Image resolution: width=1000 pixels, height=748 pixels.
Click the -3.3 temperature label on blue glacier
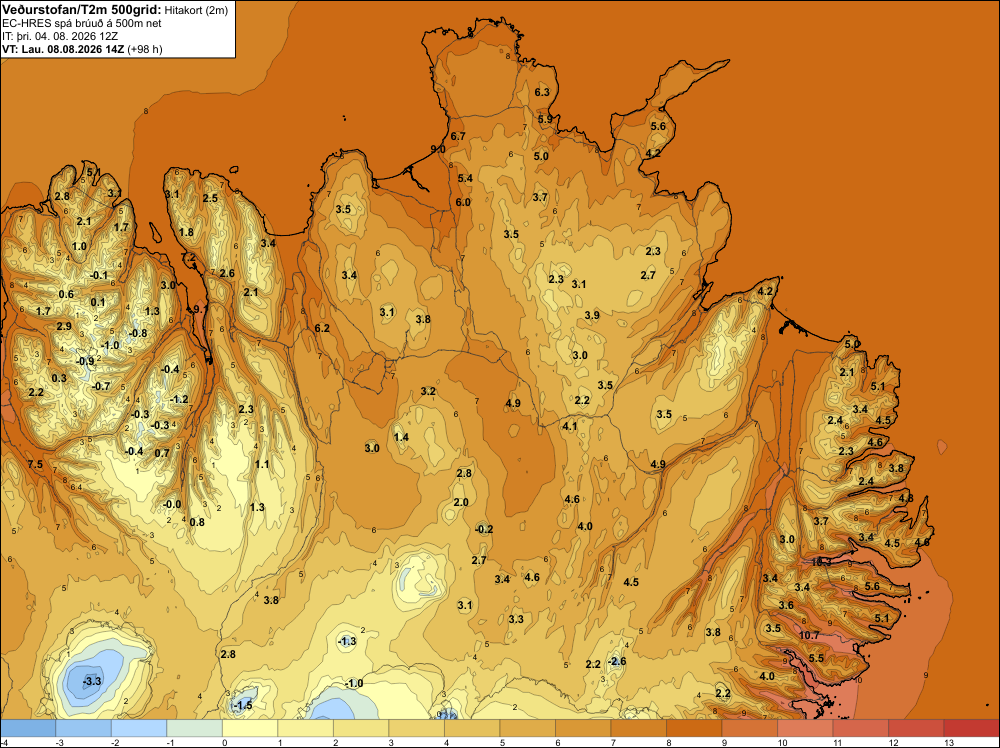92,681
